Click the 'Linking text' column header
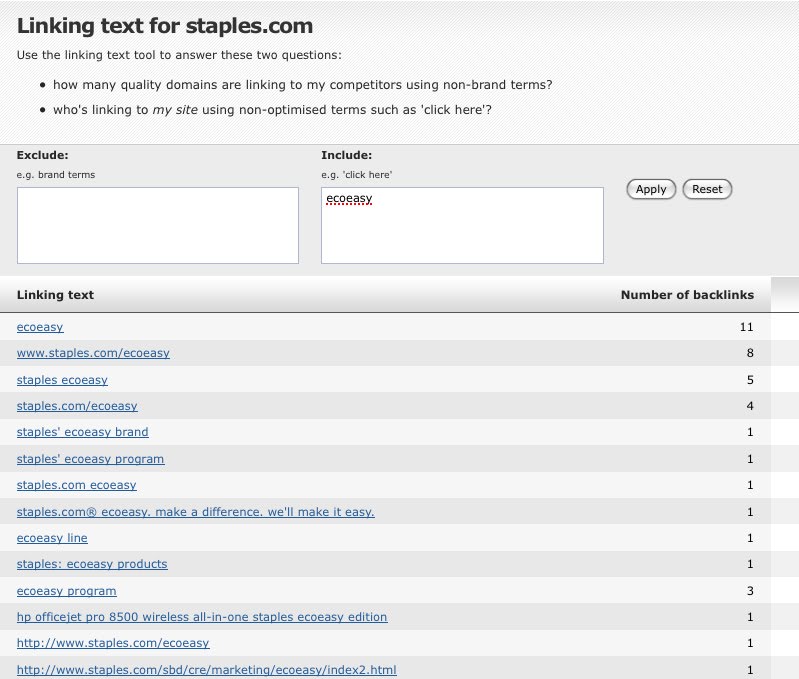The image size is (799, 679). tap(55, 295)
